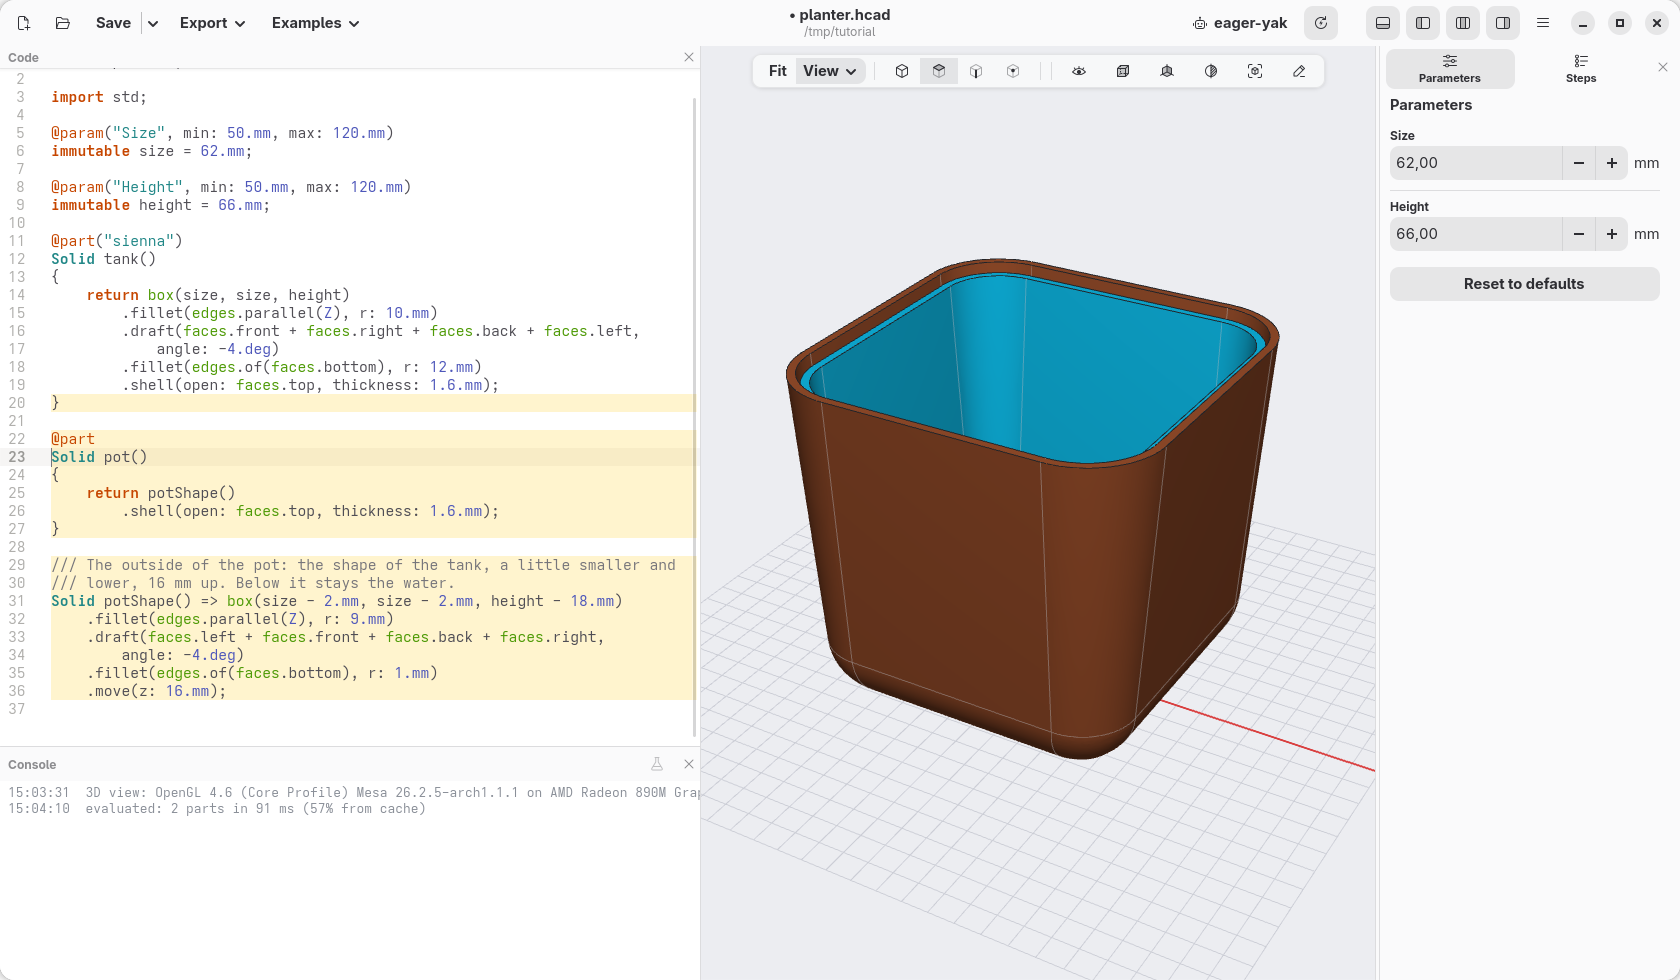The width and height of the screenshot is (1680, 980).
Task: Toggle the right sidebar panel layout button
Action: (1503, 23)
